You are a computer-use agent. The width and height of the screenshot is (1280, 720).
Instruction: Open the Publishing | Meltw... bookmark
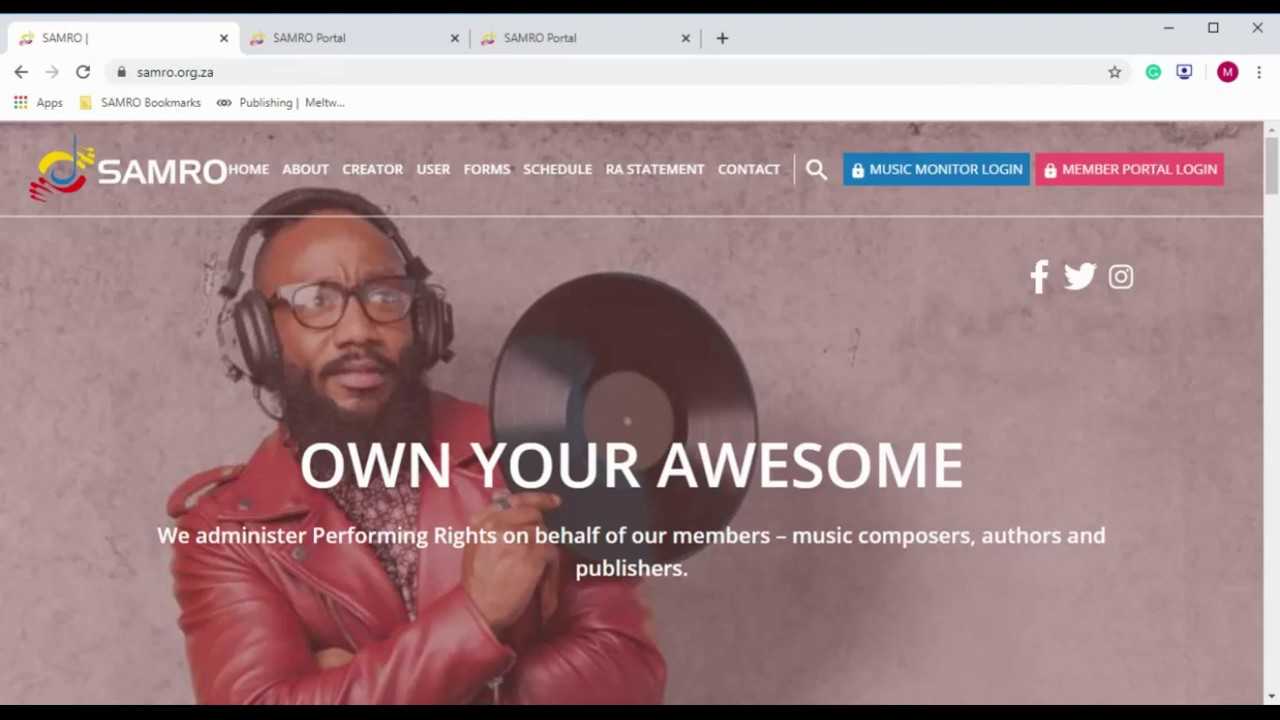coord(280,102)
